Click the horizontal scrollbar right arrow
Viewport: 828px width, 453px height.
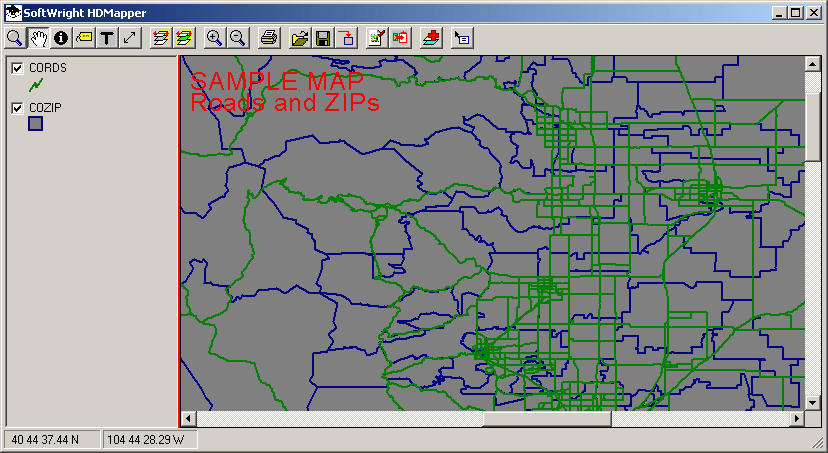(x=797, y=419)
